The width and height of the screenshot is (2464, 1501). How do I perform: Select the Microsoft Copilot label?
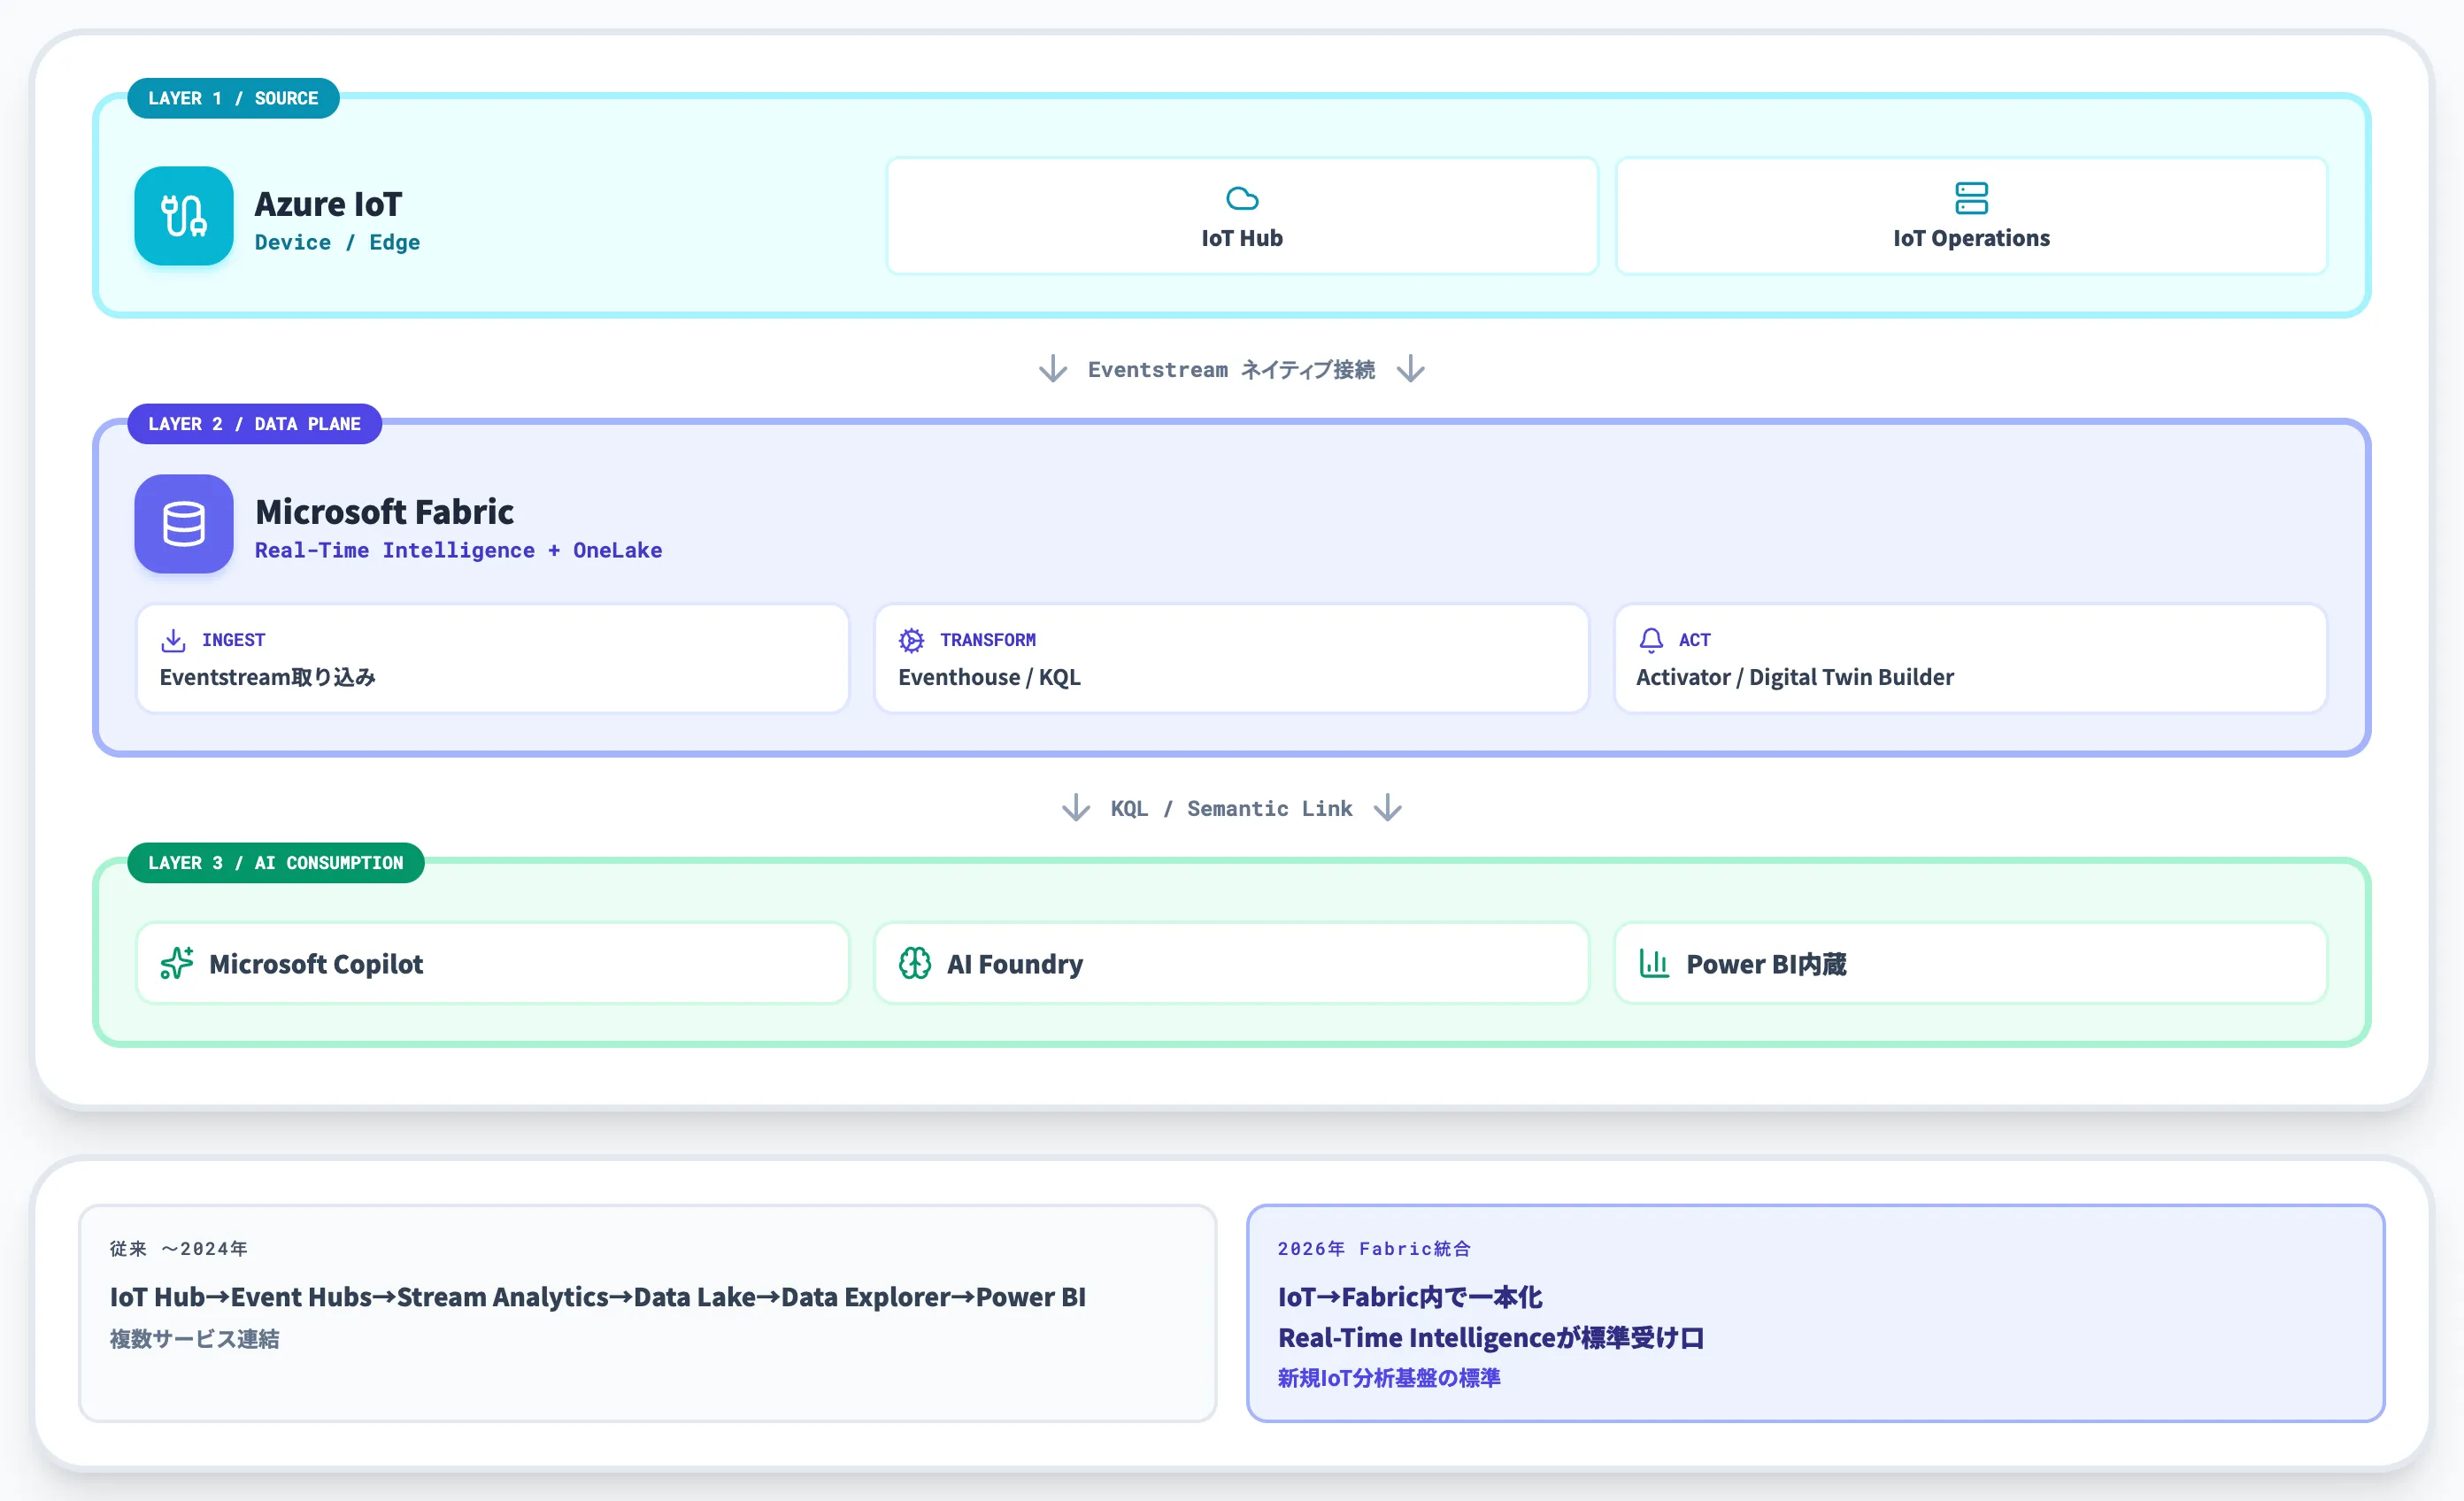pyautogui.click(x=316, y=964)
